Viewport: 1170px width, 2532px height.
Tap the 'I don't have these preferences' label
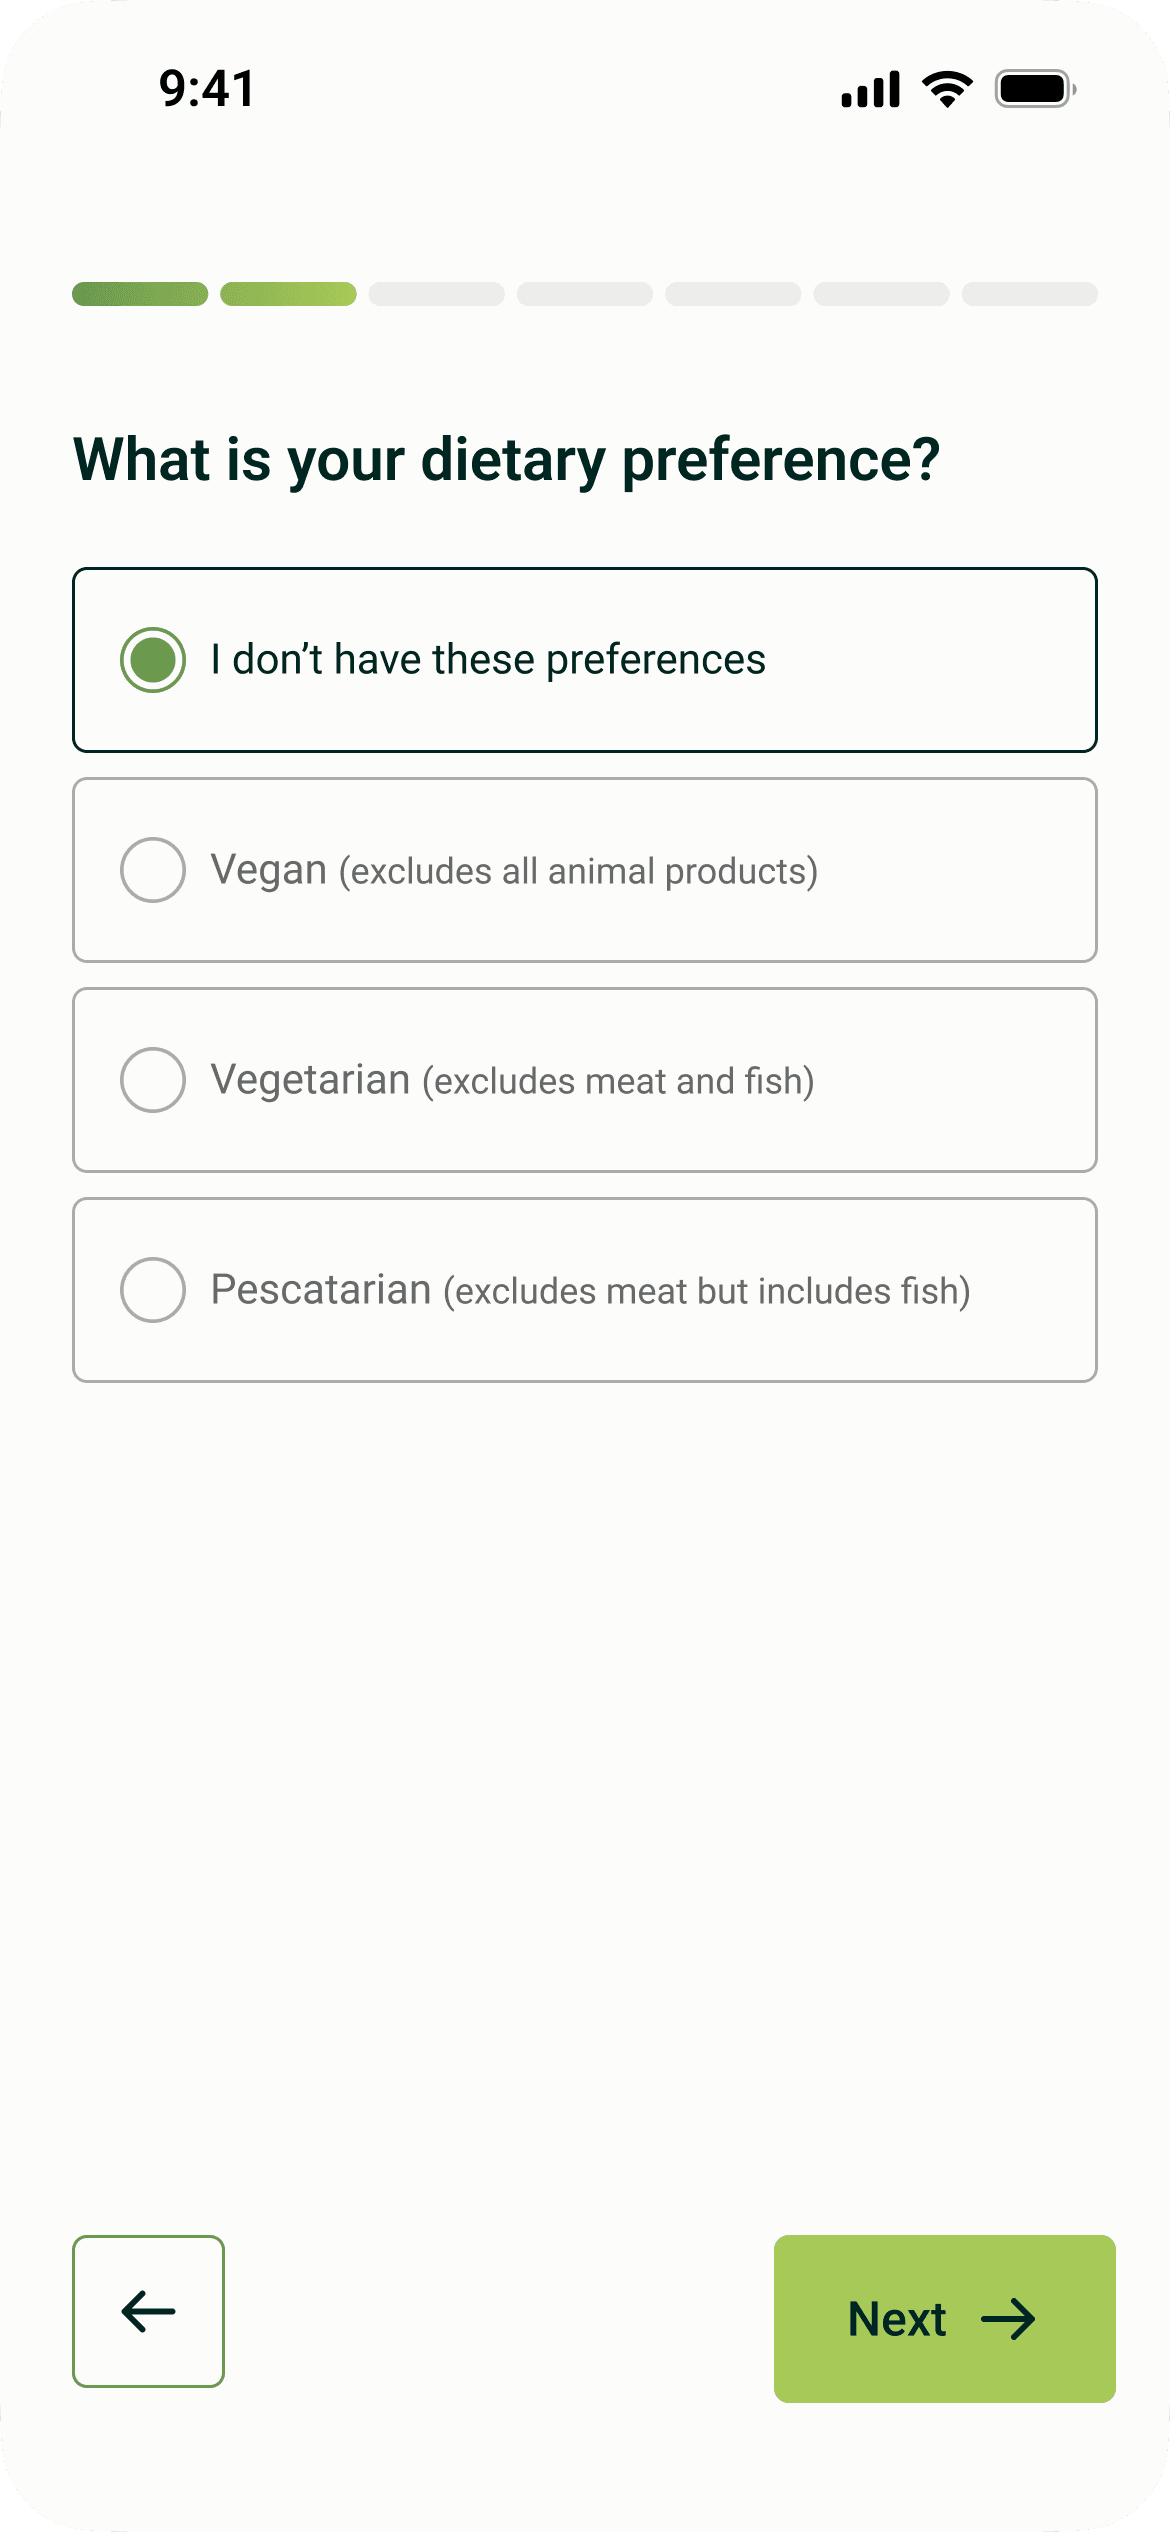pos(488,660)
